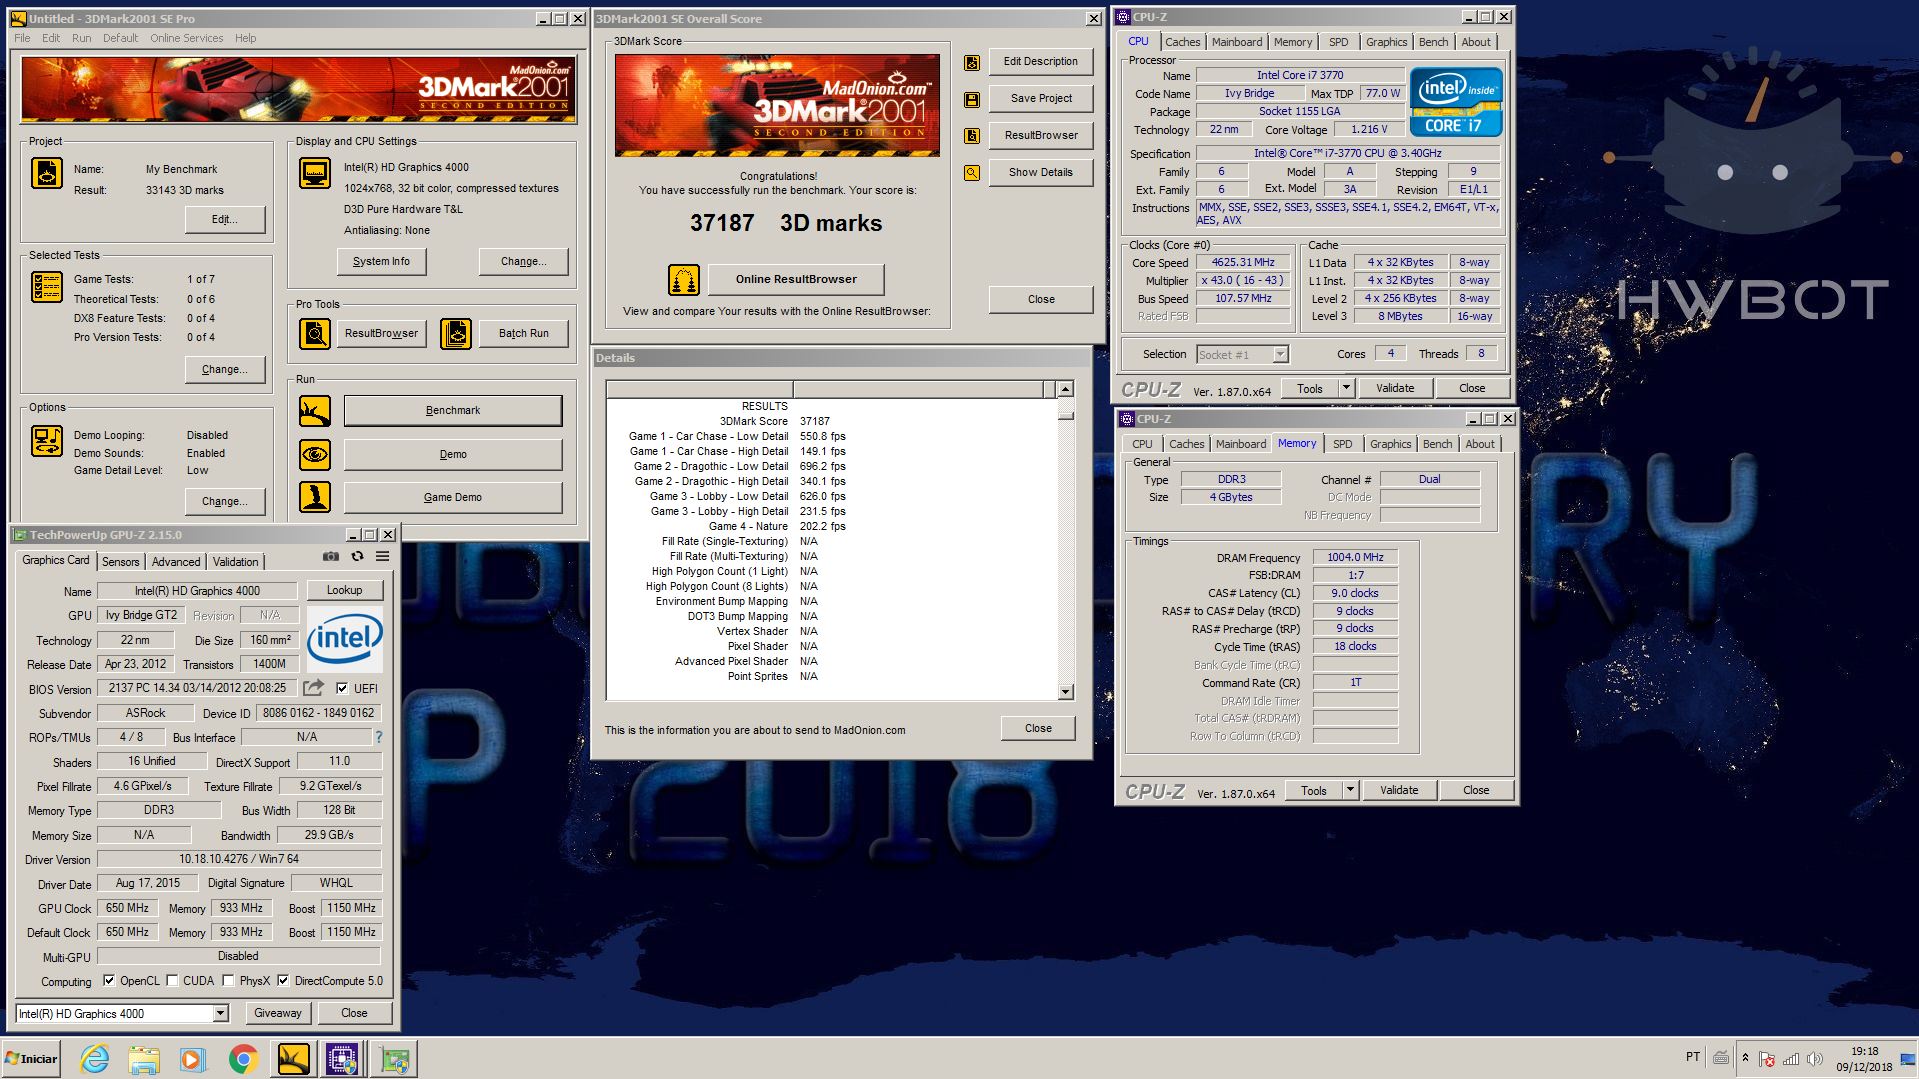Click the Game Demo joystick icon

pos(315,497)
